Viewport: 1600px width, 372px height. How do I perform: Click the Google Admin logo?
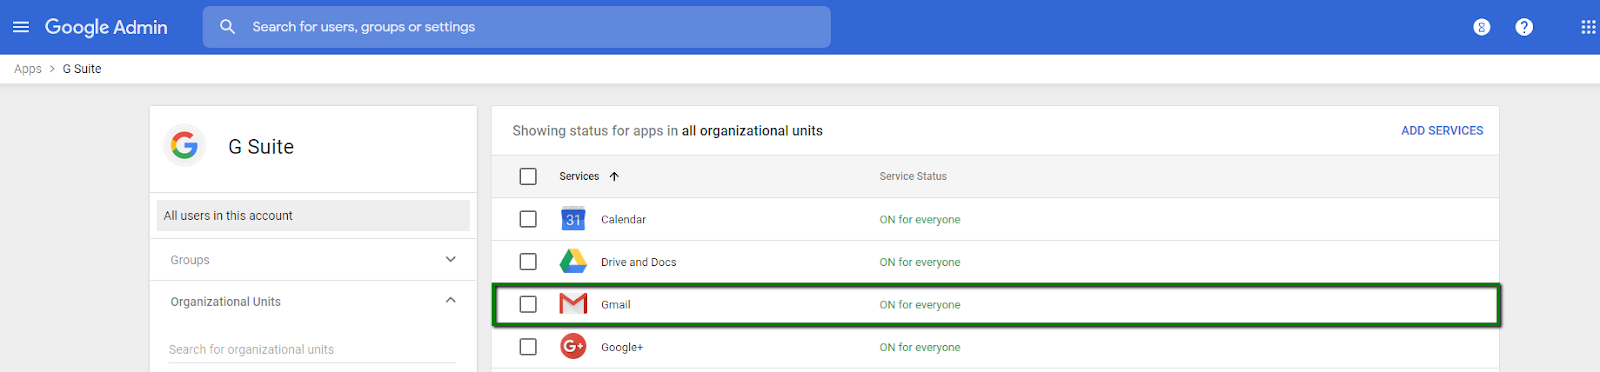pos(106,27)
